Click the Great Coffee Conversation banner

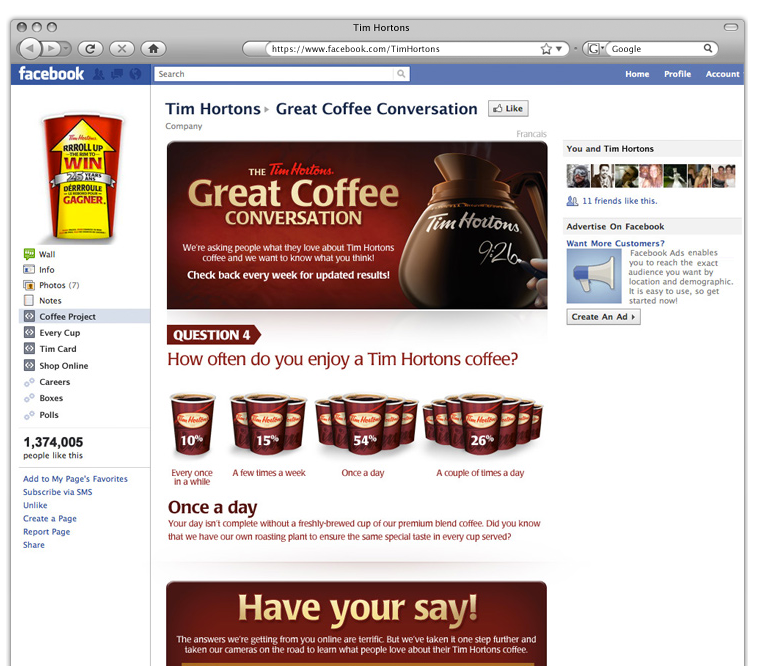tap(357, 225)
